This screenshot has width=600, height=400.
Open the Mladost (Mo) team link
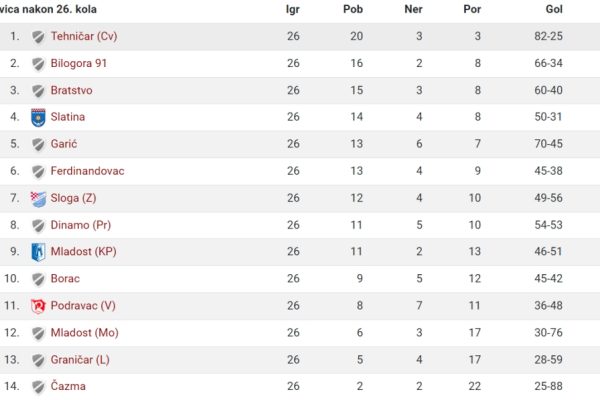coord(85,332)
